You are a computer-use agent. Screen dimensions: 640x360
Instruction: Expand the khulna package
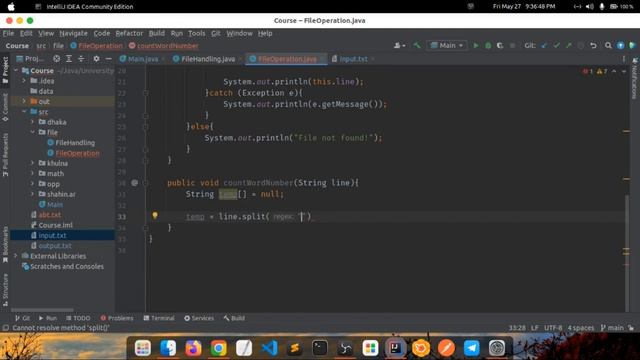click(32, 163)
